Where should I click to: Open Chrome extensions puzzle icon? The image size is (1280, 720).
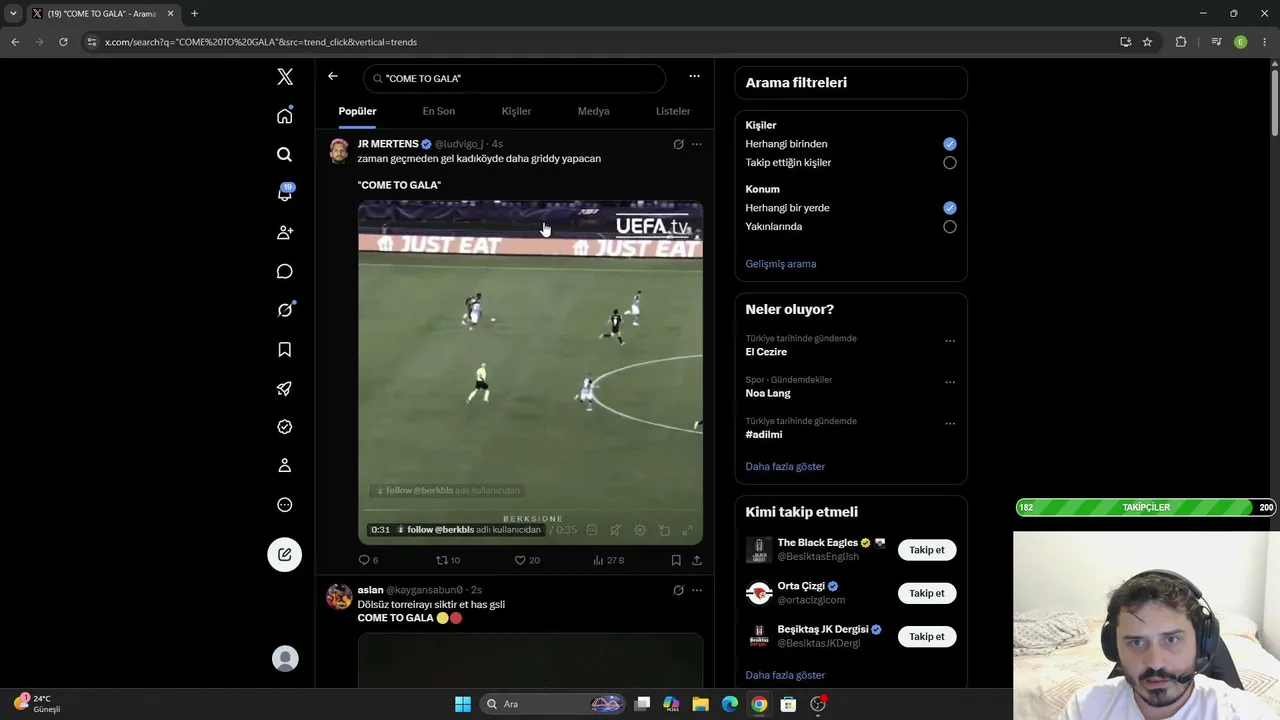[x=1181, y=42]
